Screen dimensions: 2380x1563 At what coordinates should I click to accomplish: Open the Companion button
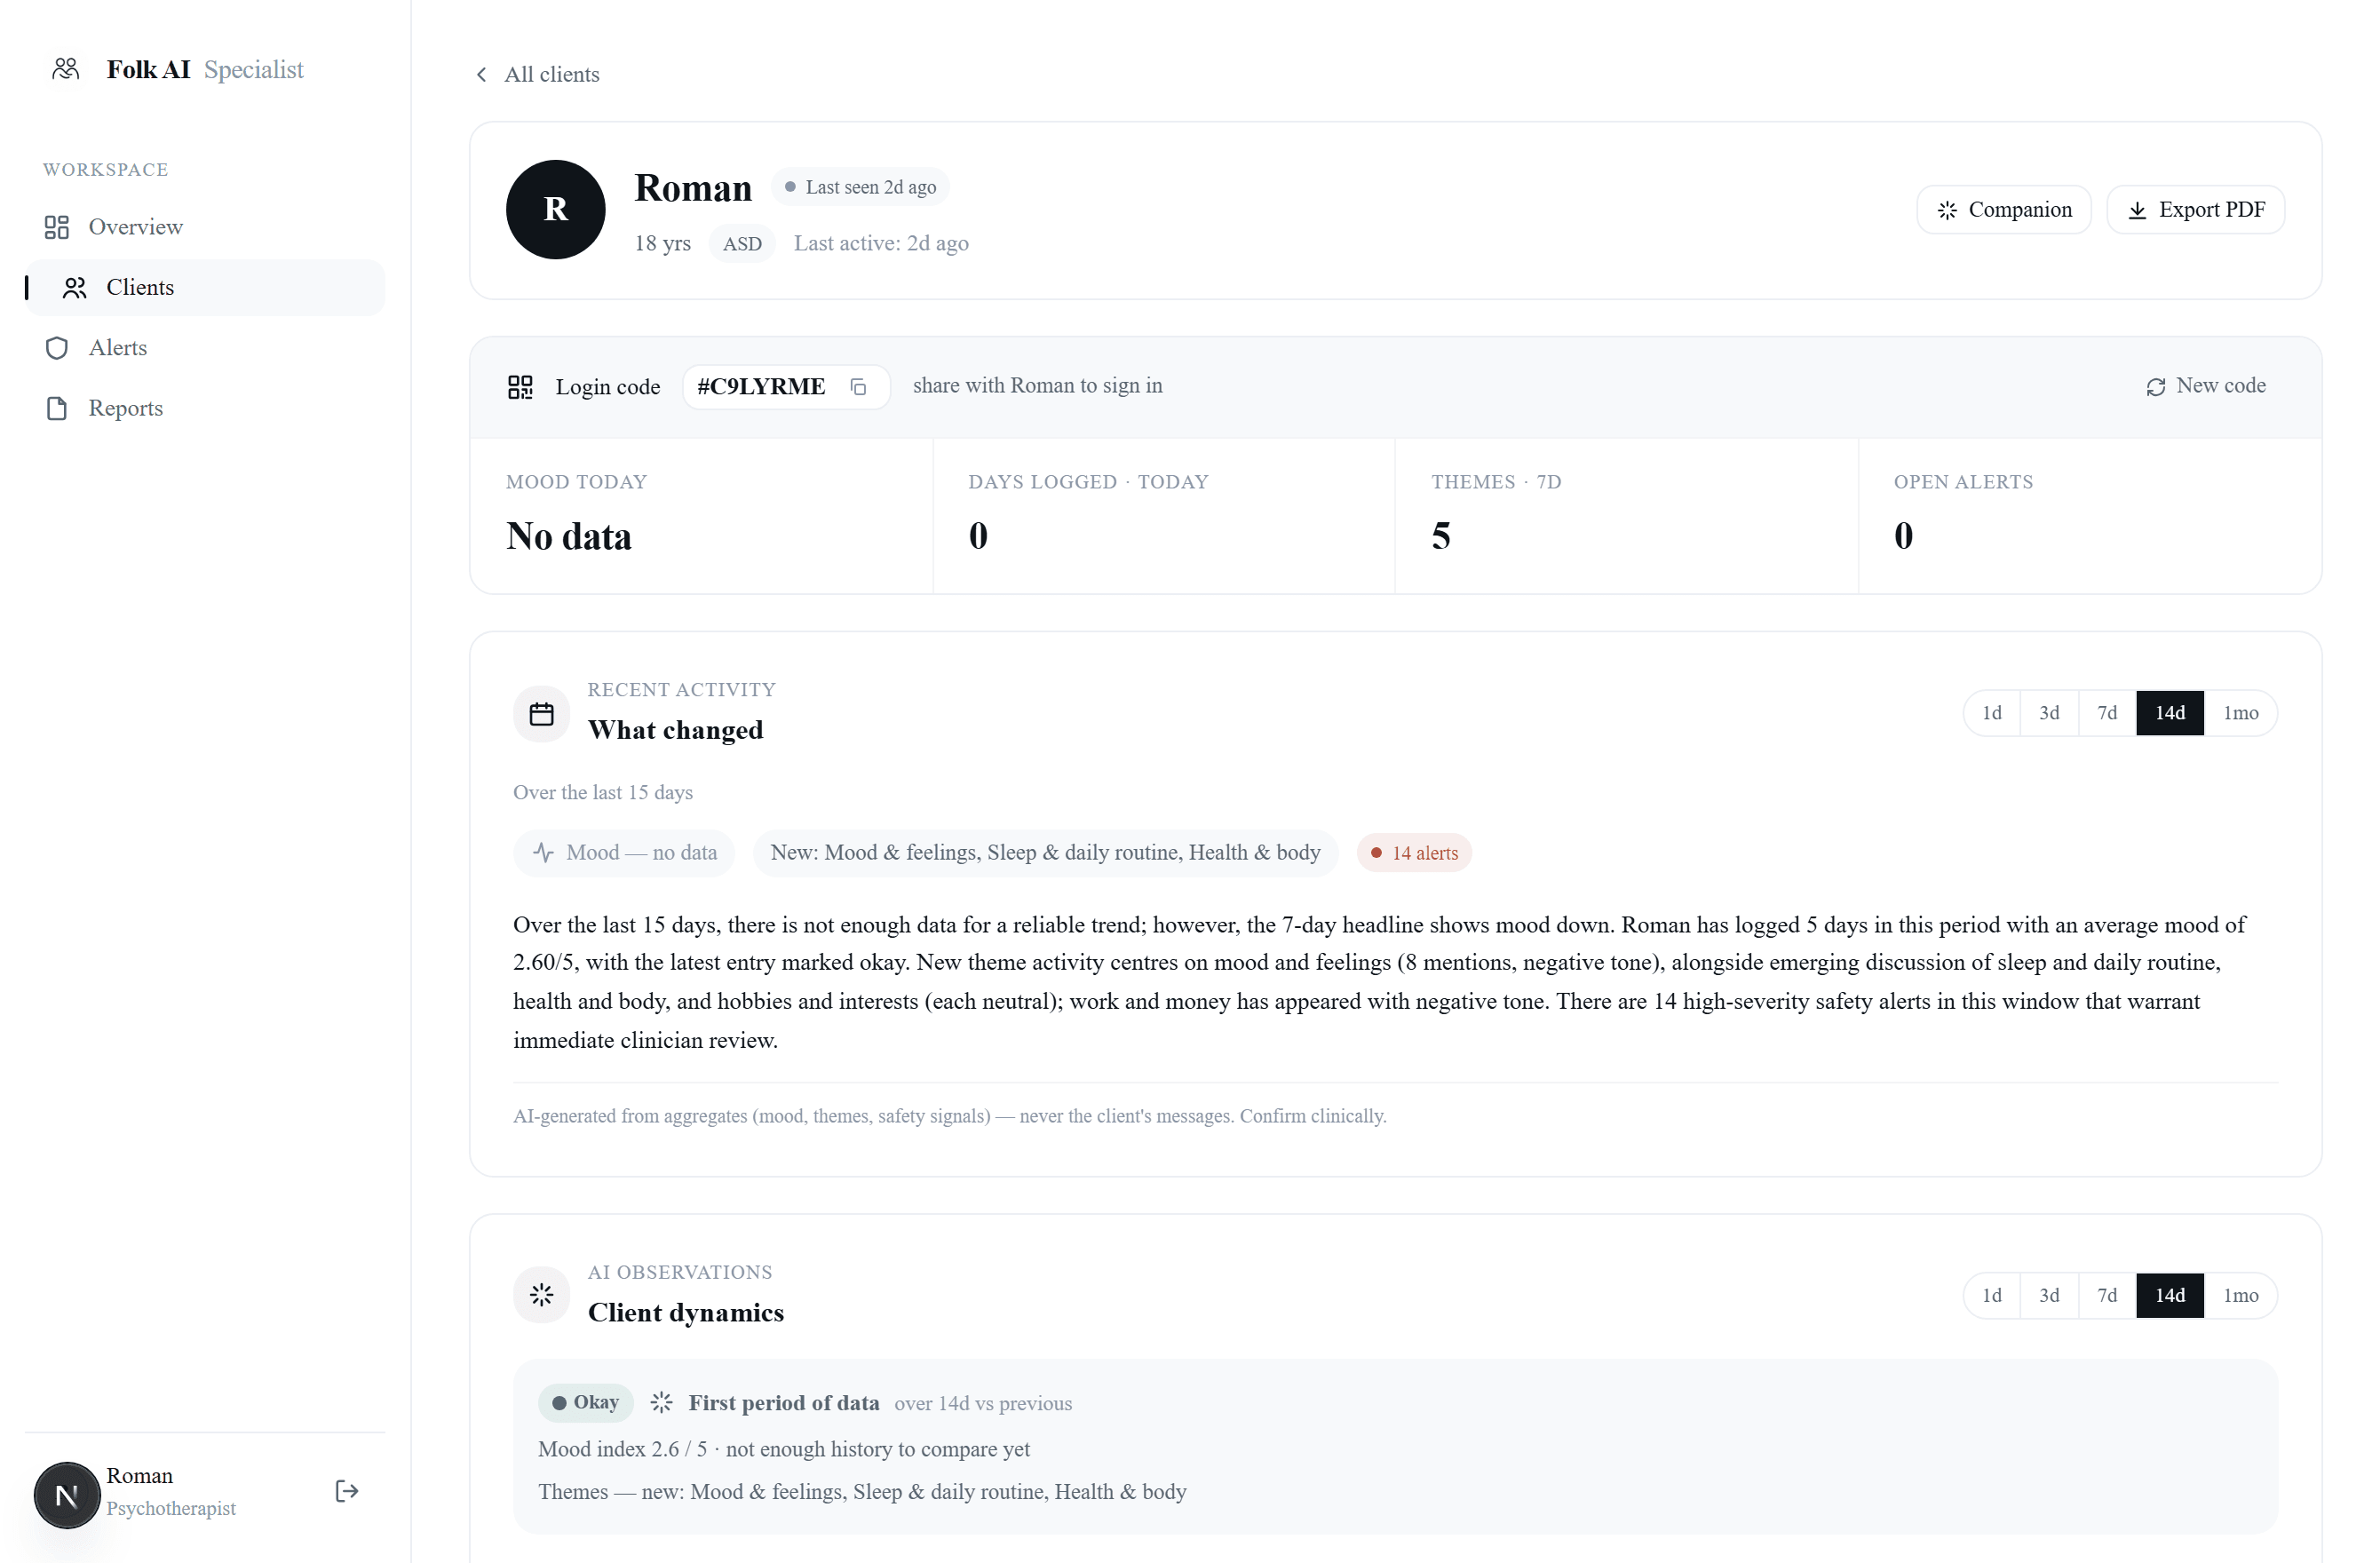click(x=2003, y=210)
